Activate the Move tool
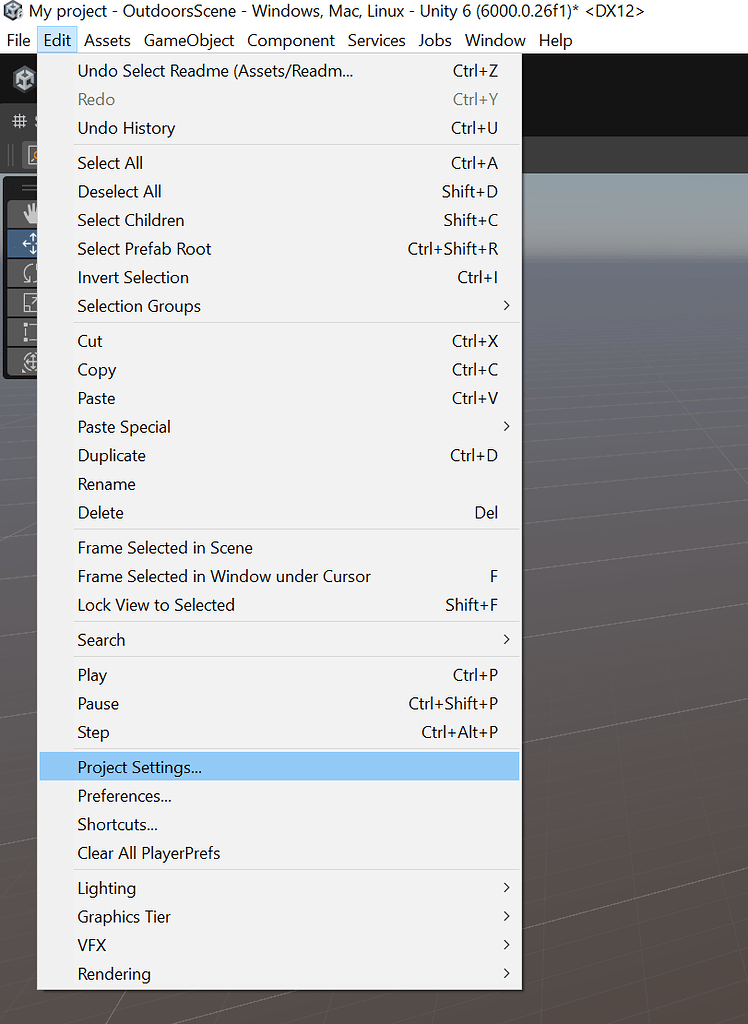This screenshot has height=1024, width=748. pos(22,243)
